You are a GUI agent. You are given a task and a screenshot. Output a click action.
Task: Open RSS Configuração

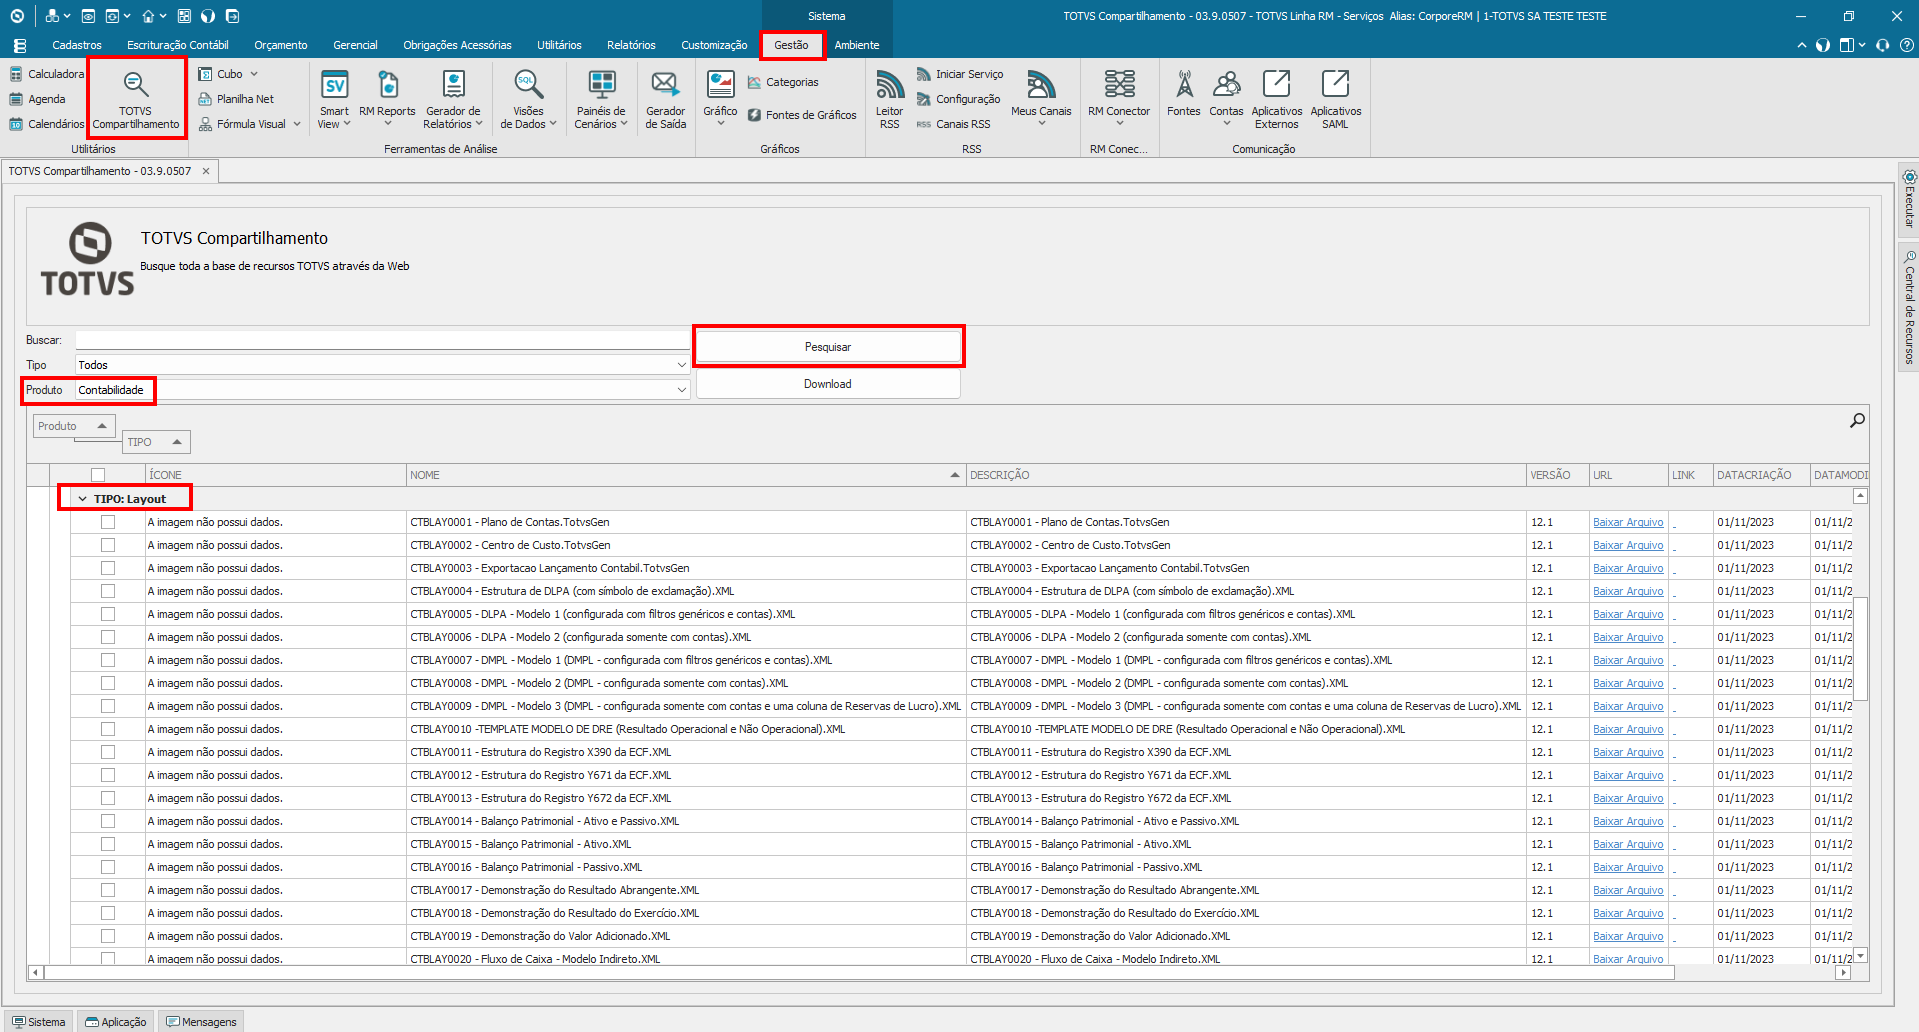tap(958, 99)
